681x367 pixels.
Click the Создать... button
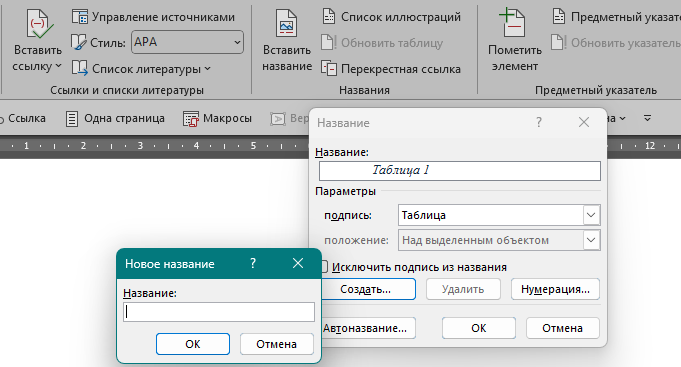(x=368, y=289)
